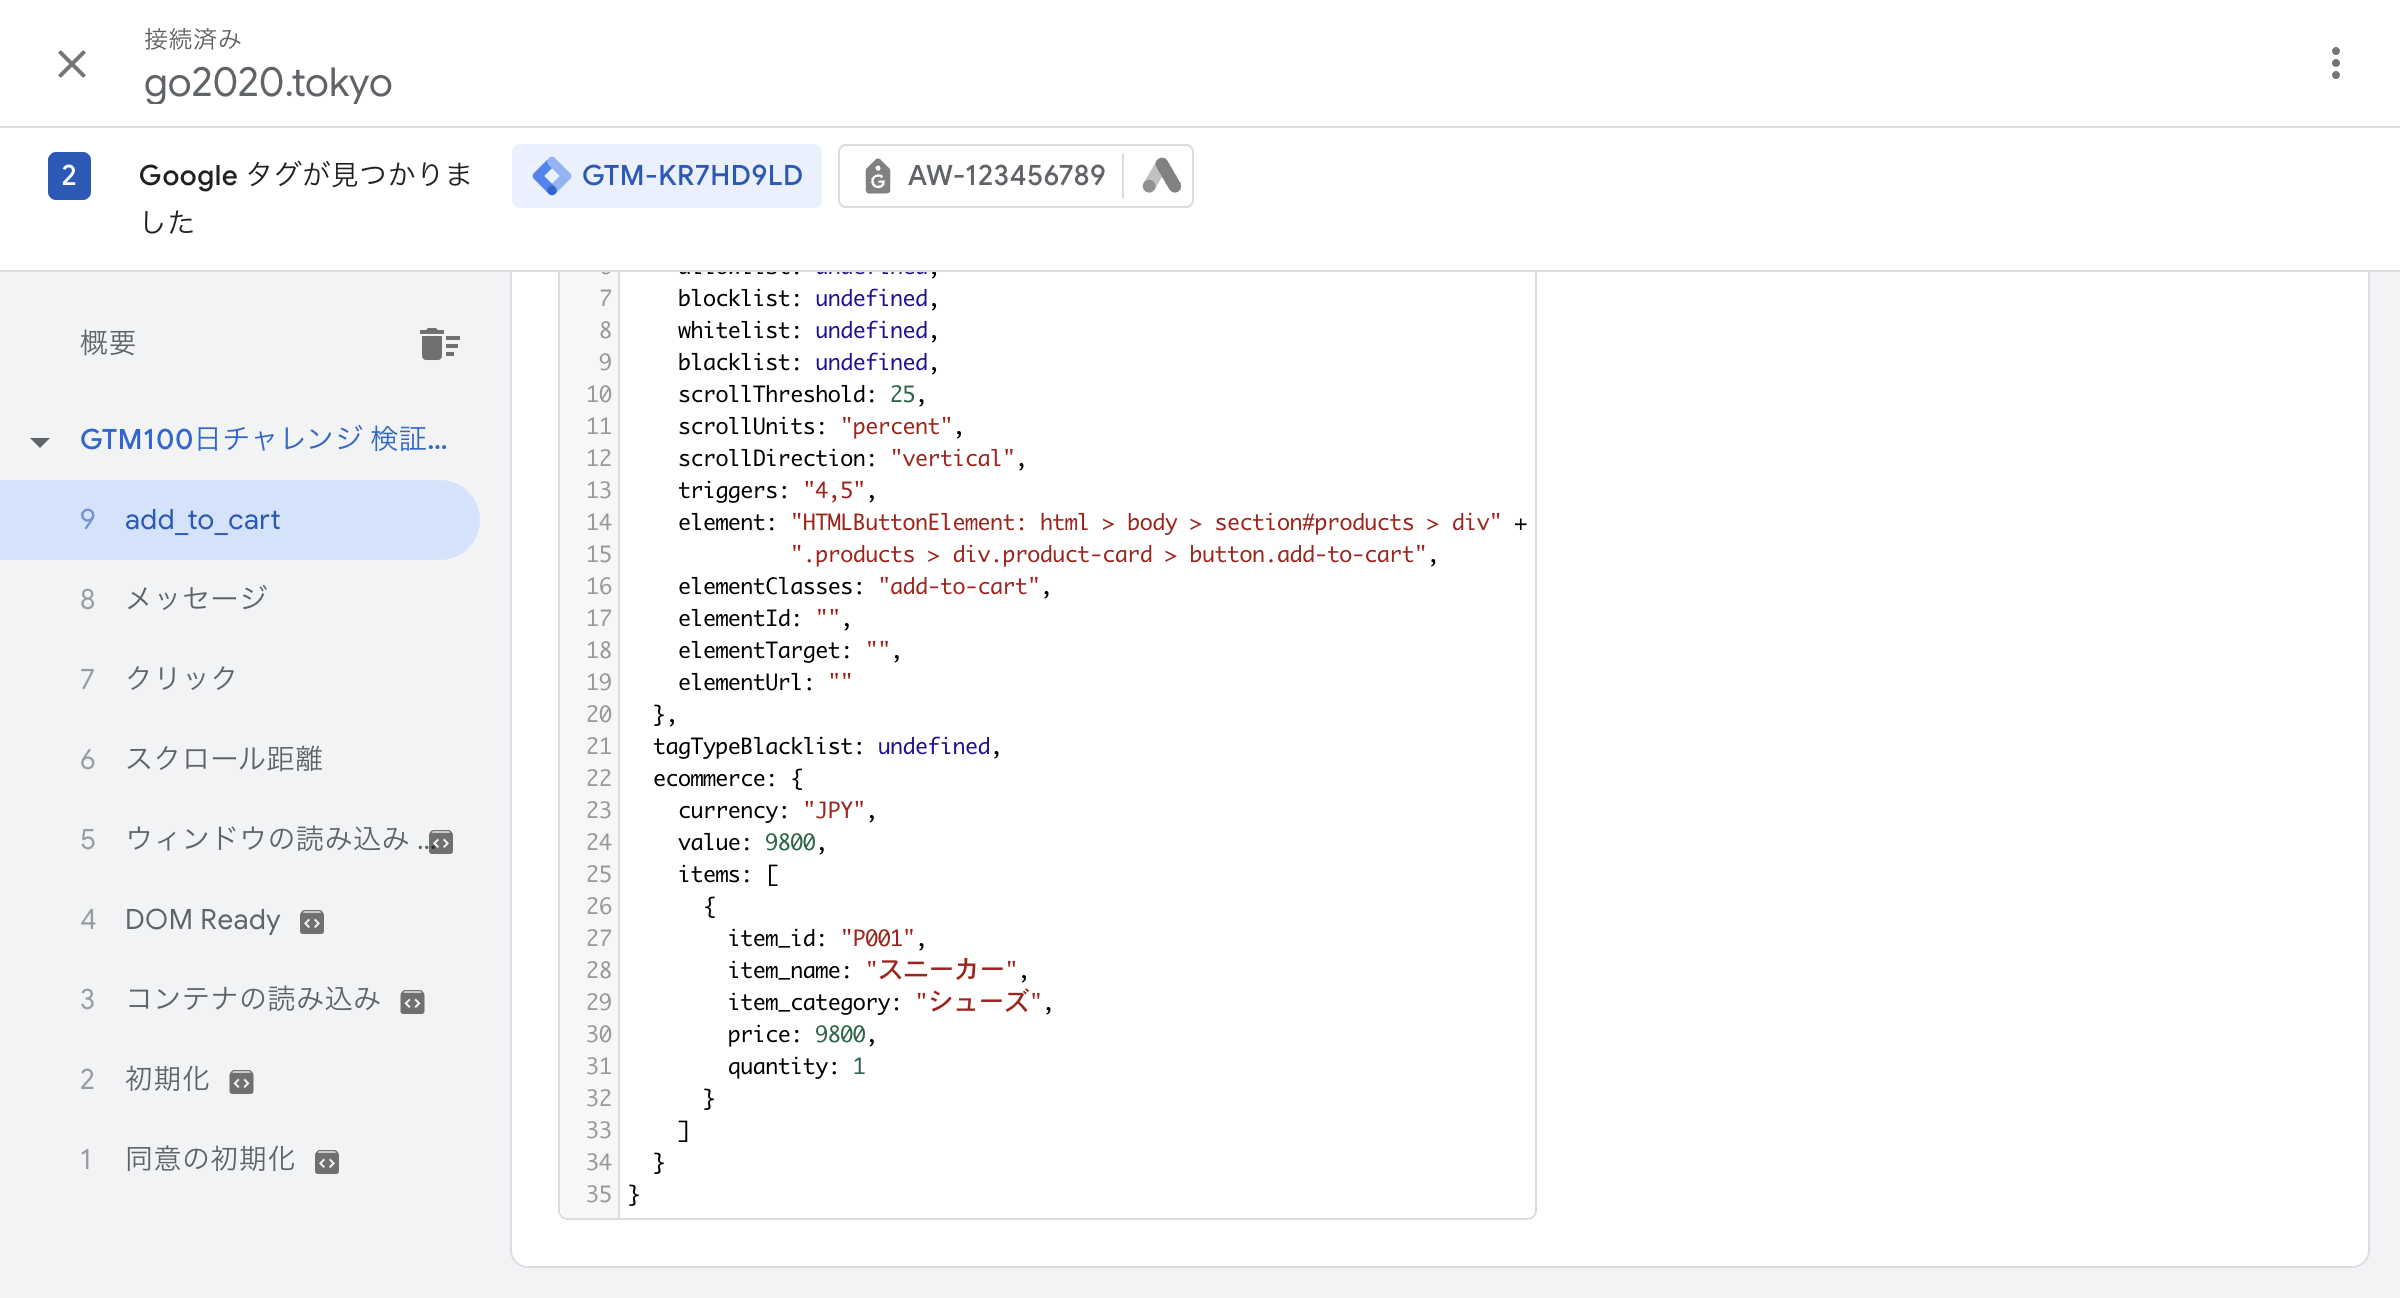Click the elementUrl empty string line
The image size is (2400, 1298).
[765, 682]
